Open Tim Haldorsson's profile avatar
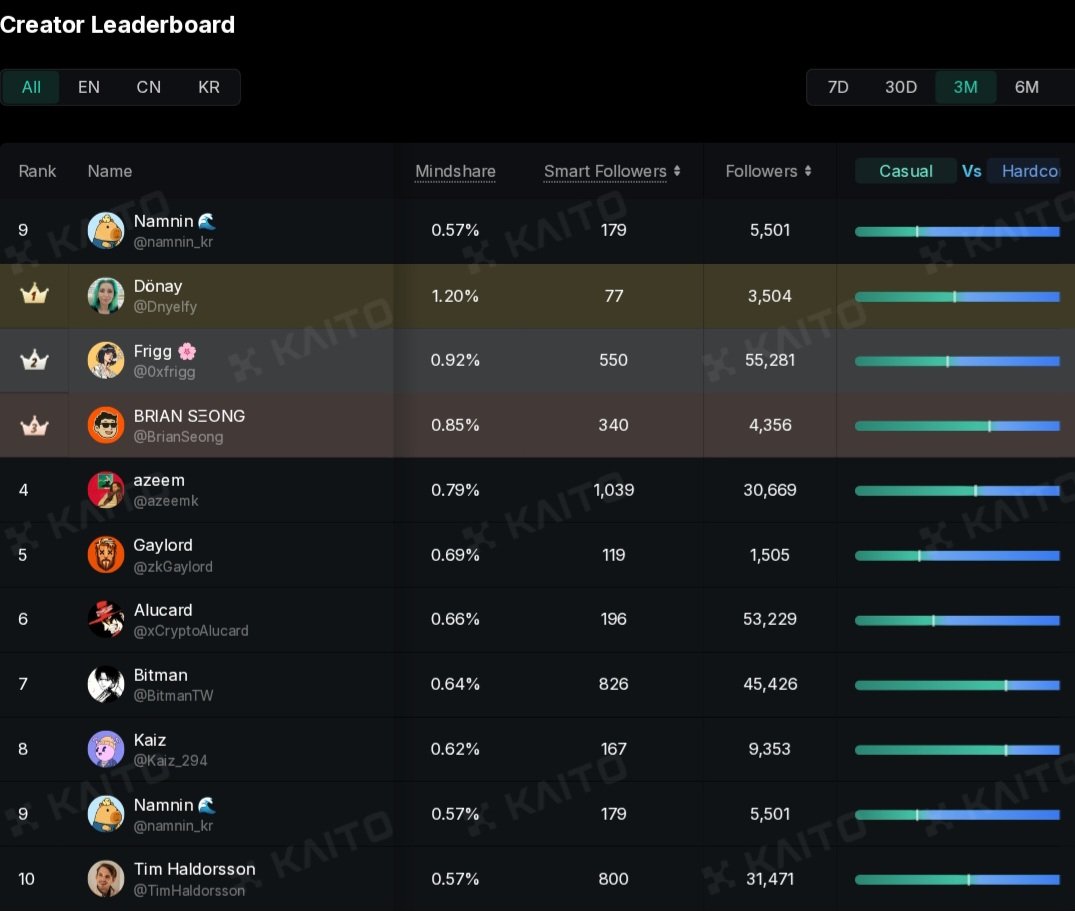This screenshot has width=1075, height=911. tap(106, 879)
